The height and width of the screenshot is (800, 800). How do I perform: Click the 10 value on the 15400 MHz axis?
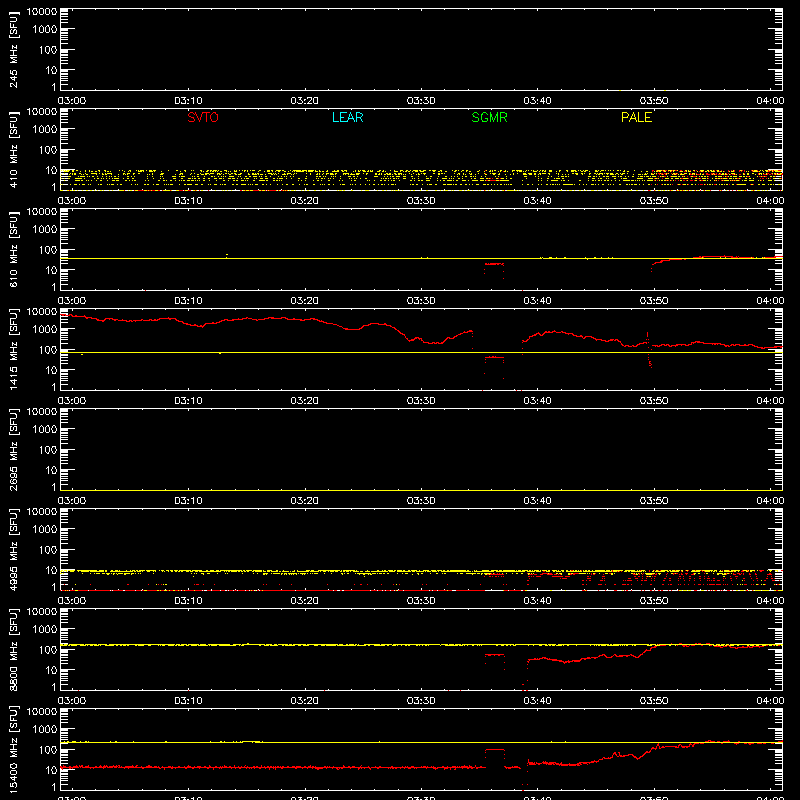tap(51, 770)
